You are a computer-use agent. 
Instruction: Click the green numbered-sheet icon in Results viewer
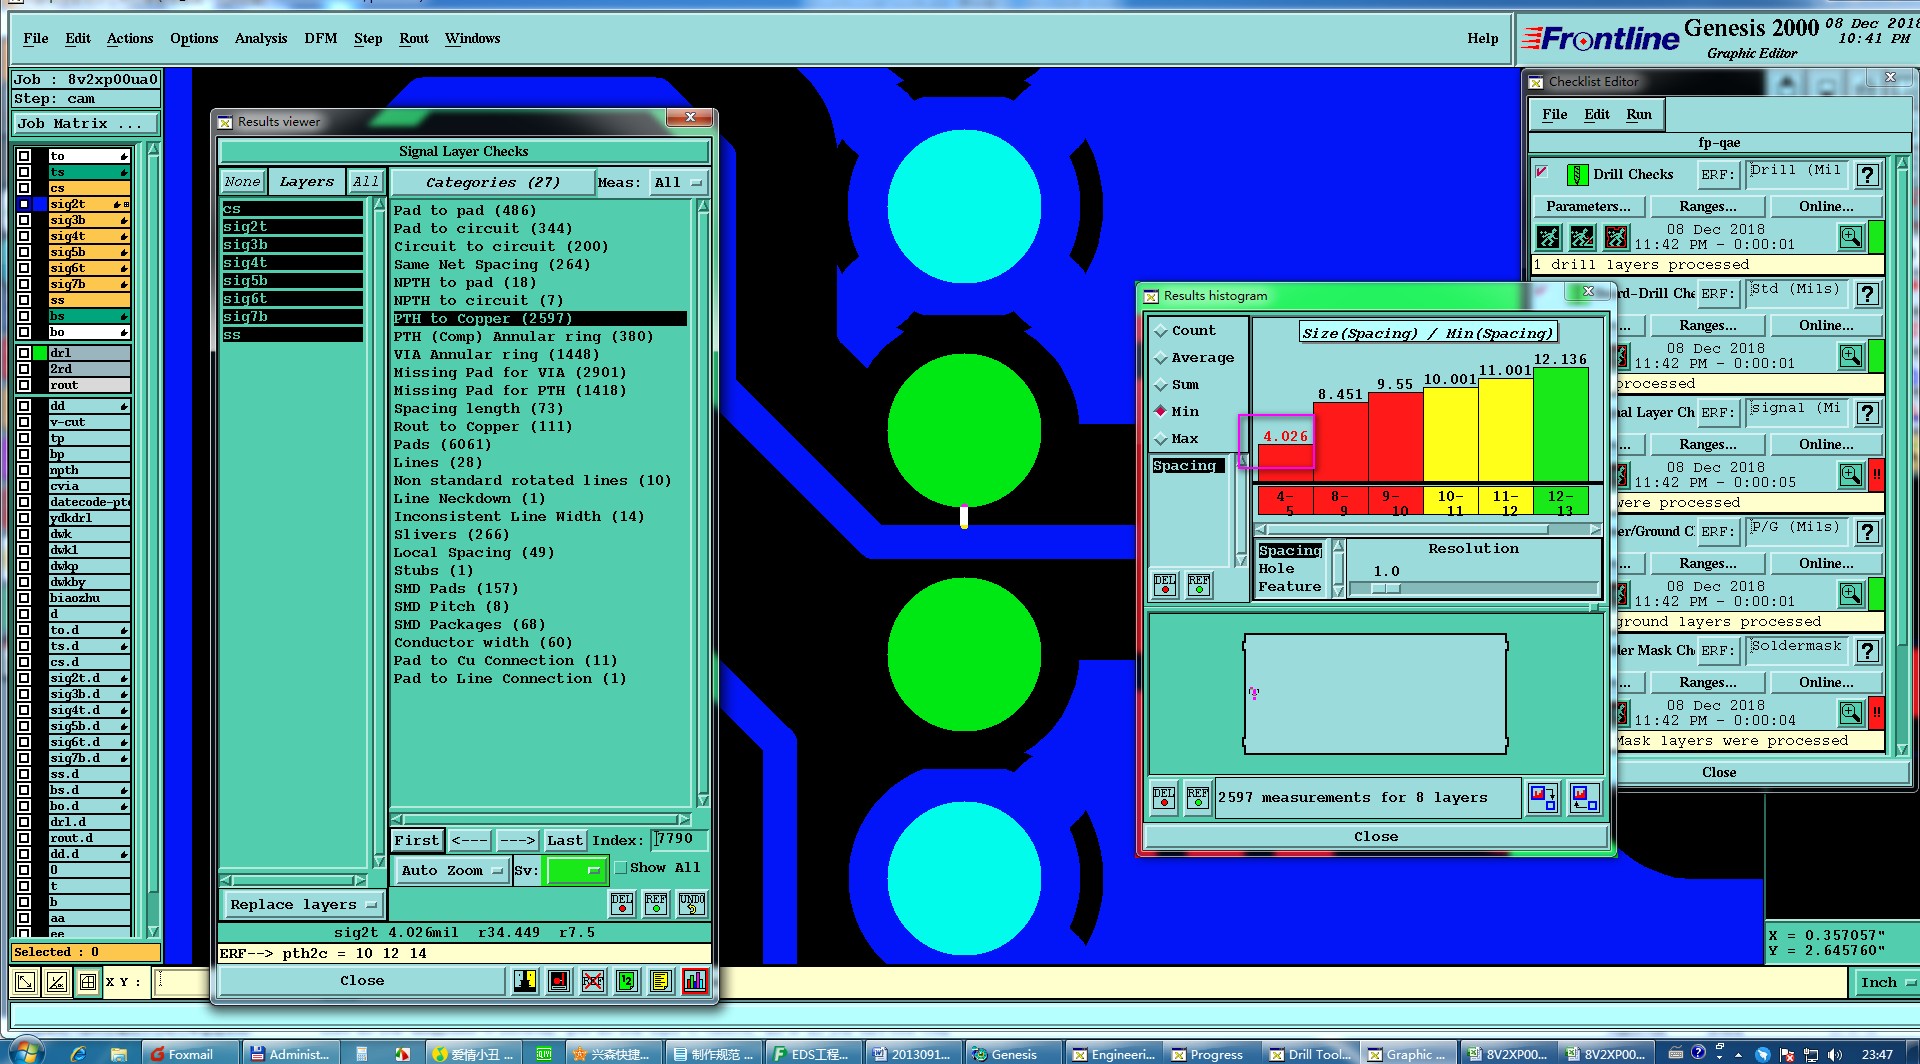pyautogui.click(x=626, y=981)
